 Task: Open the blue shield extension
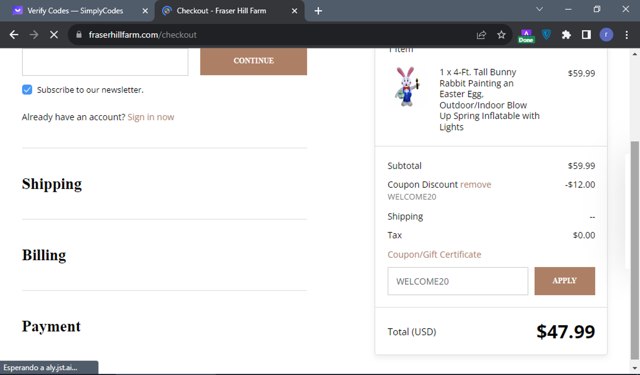click(546, 35)
